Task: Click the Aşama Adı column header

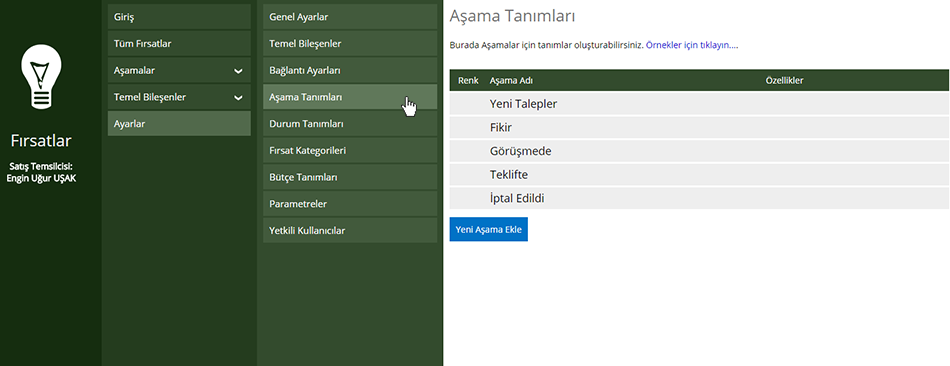Action: click(x=511, y=81)
